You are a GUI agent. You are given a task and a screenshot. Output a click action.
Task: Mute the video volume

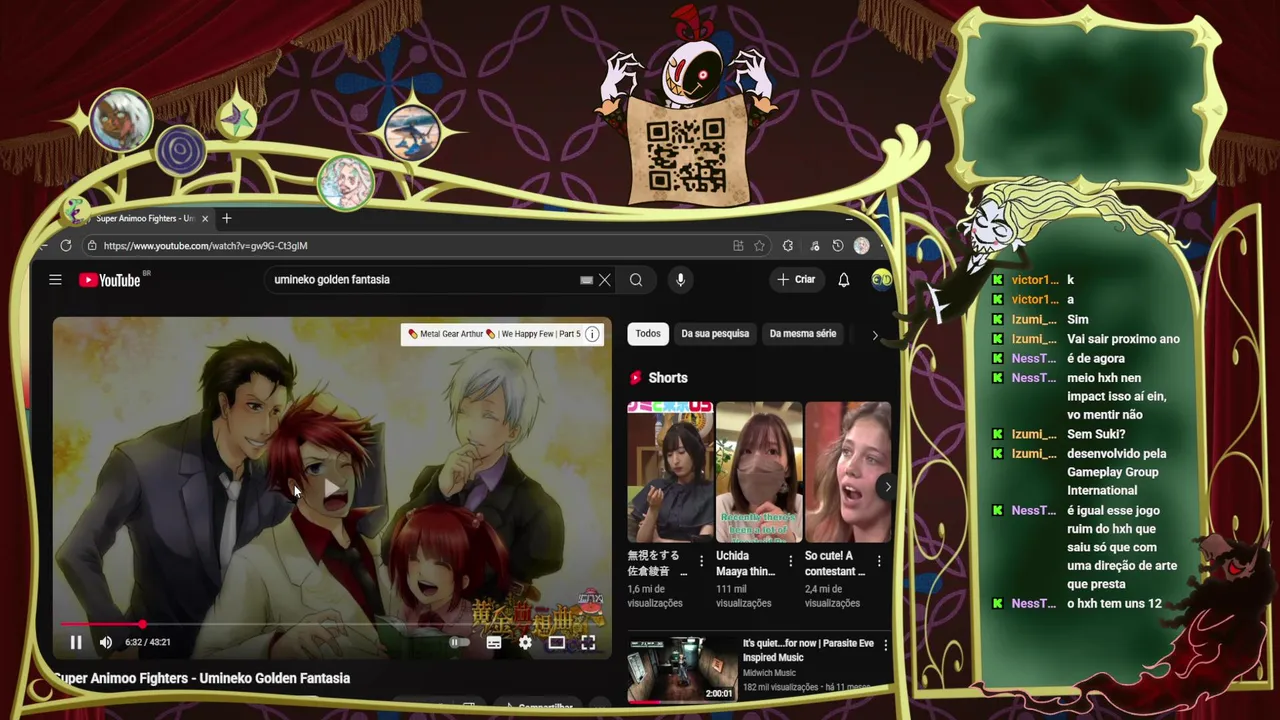pyautogui.click(x=106, y=642)
